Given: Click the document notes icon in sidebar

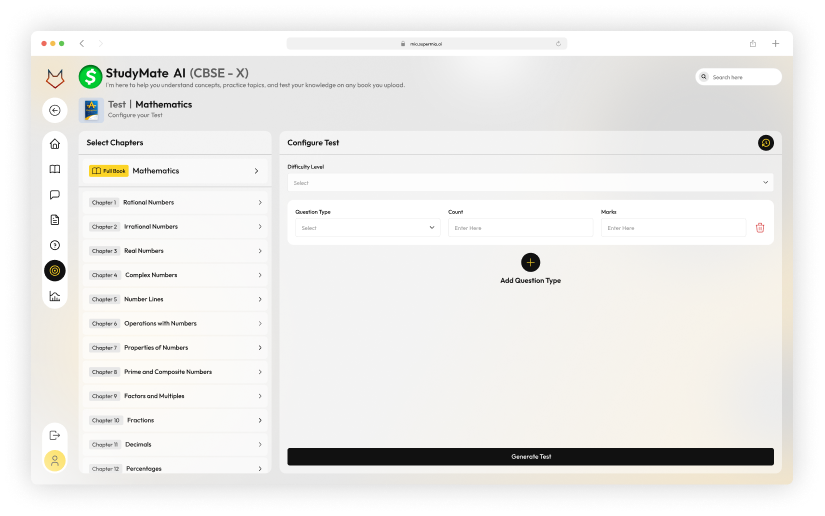Looking at the screenshot, I should tap(55, 220).
